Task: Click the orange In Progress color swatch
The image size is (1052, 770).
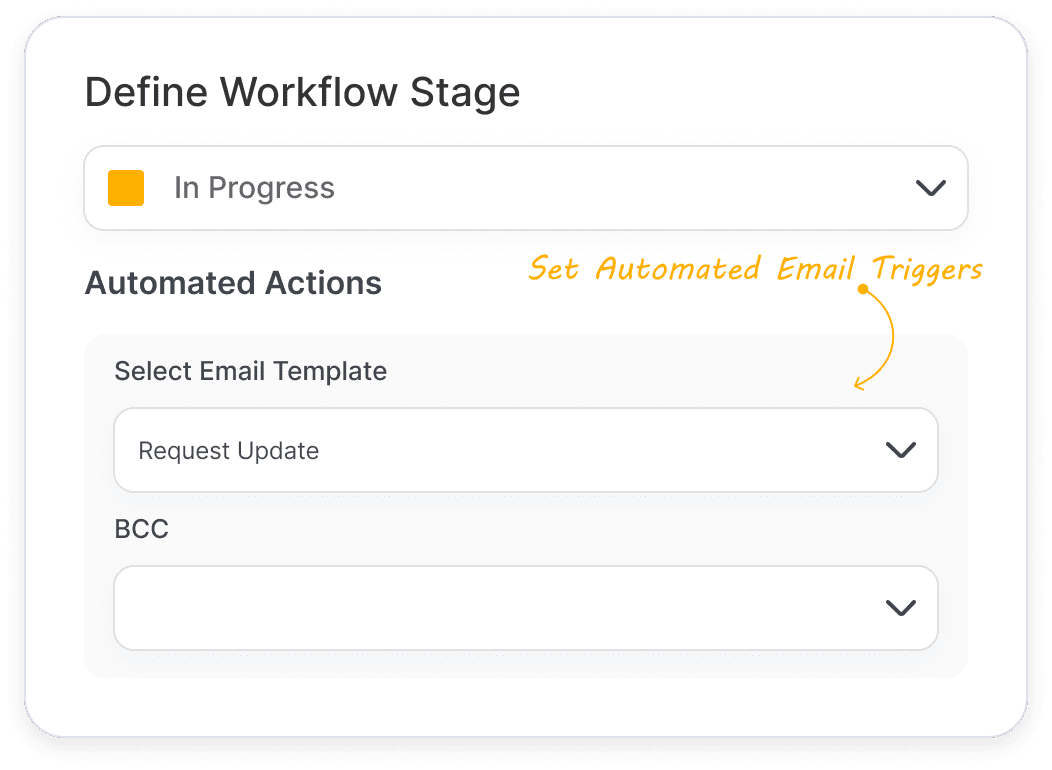Action: tap(126, 188)
